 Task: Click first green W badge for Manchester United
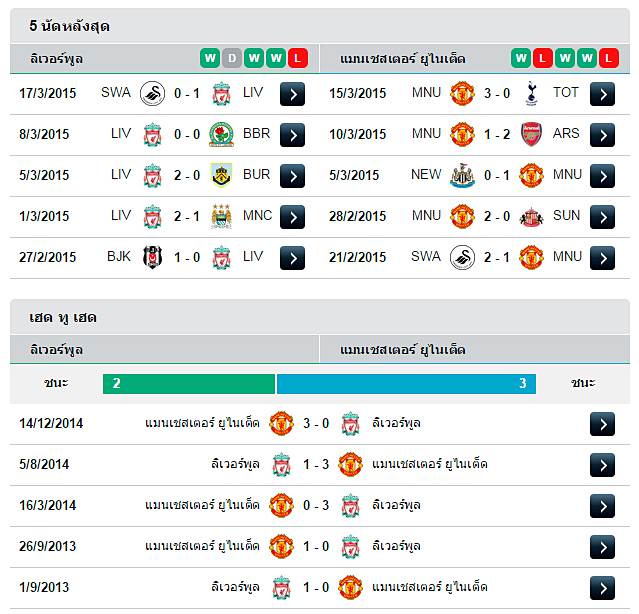click(521, 58)
